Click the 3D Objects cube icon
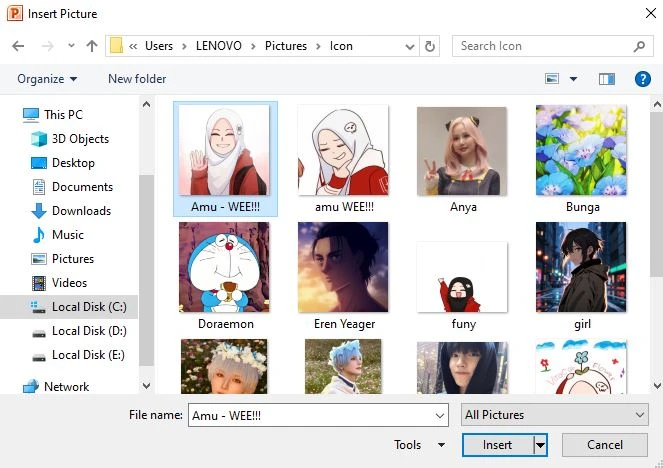 pyautogui.click(x=39, y=139)
